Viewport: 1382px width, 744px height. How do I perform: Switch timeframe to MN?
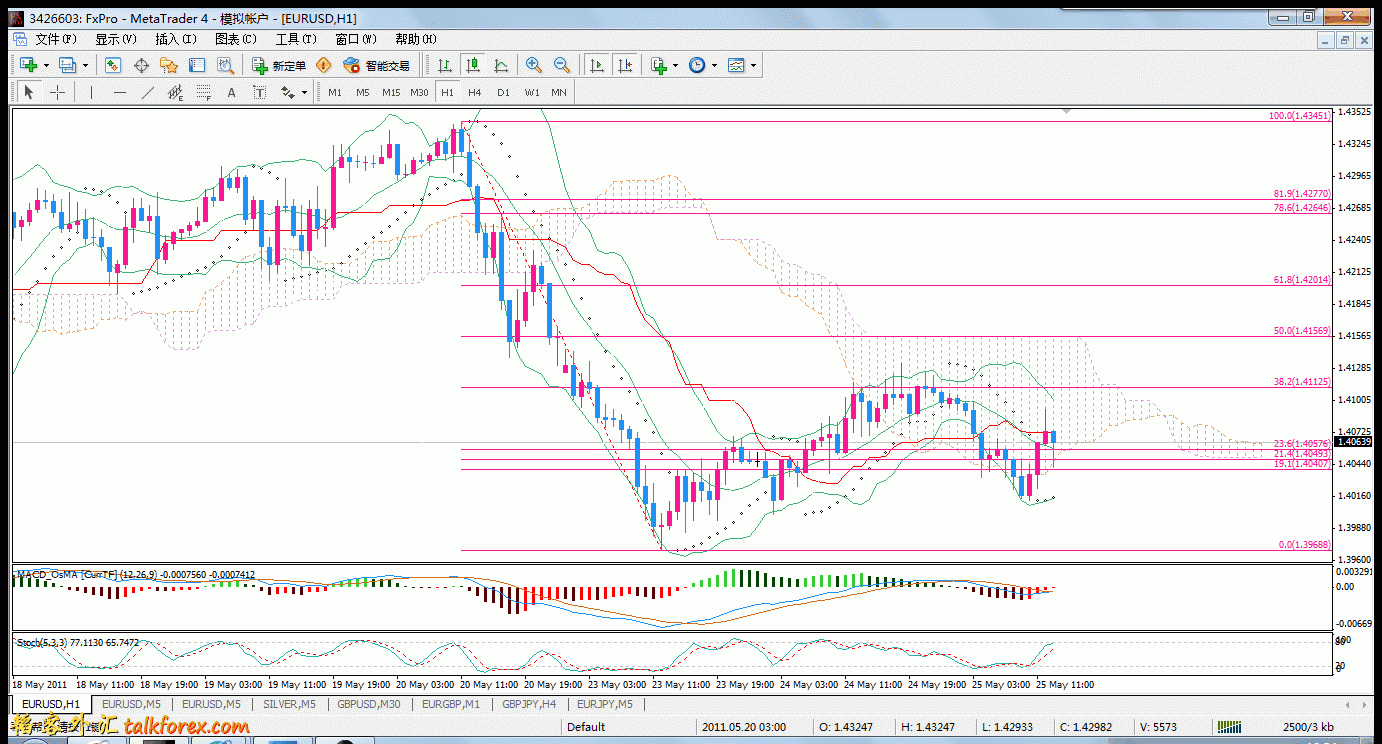[559, 92]
